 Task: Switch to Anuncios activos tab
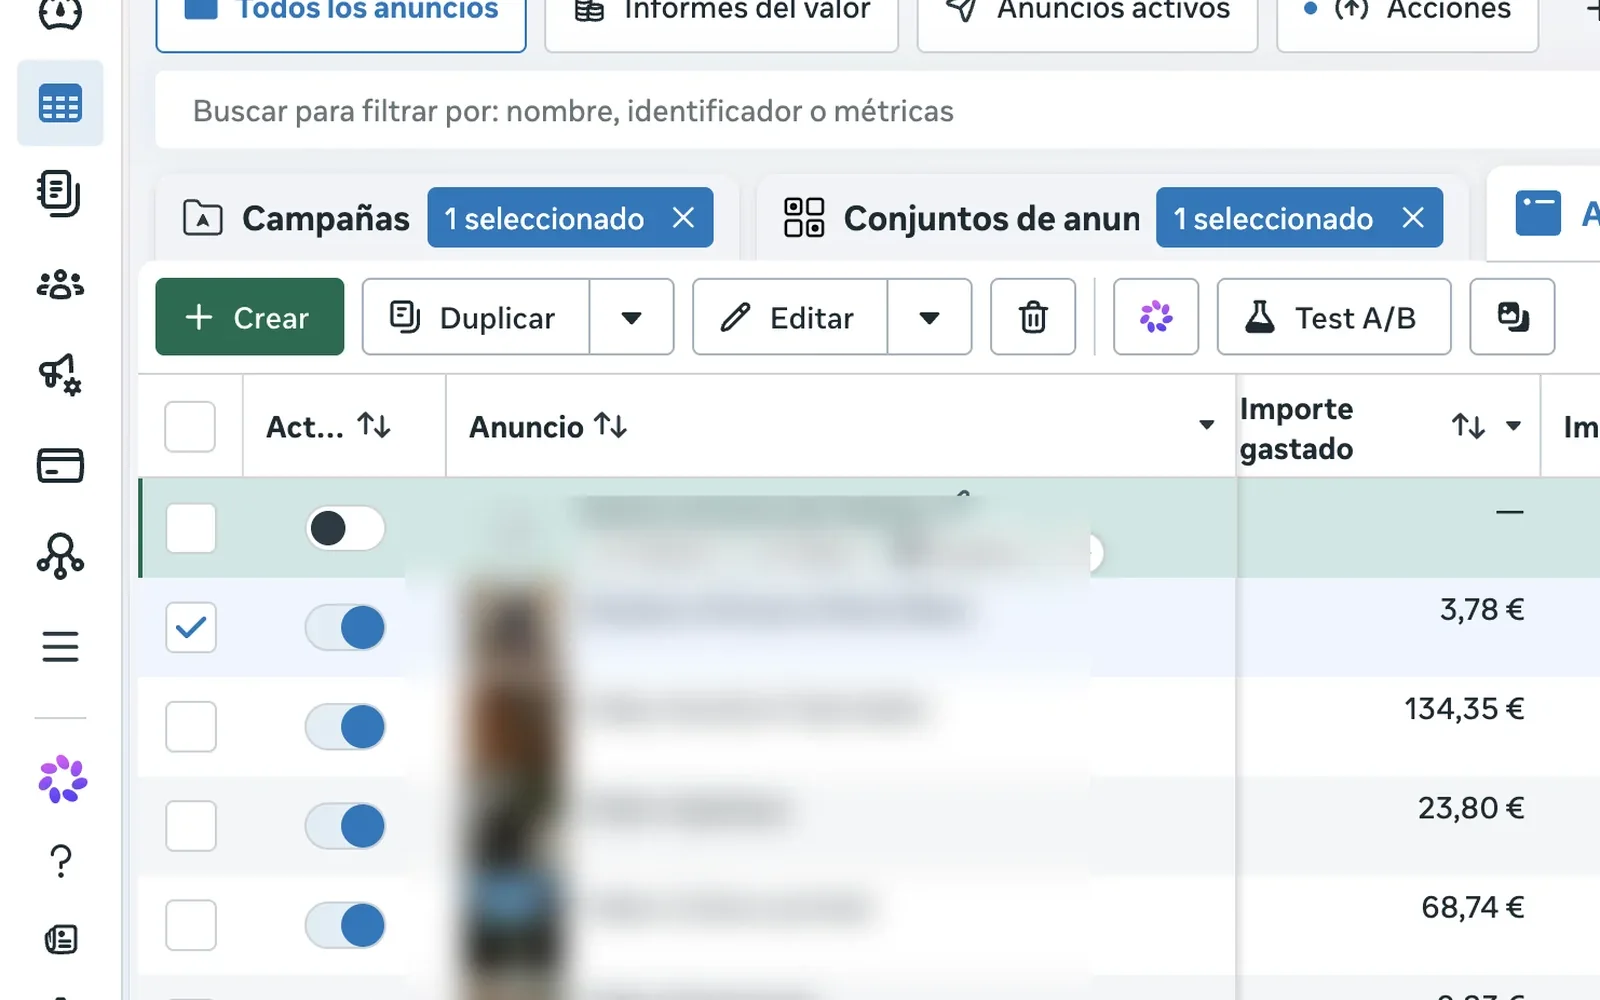[1087, 20]
